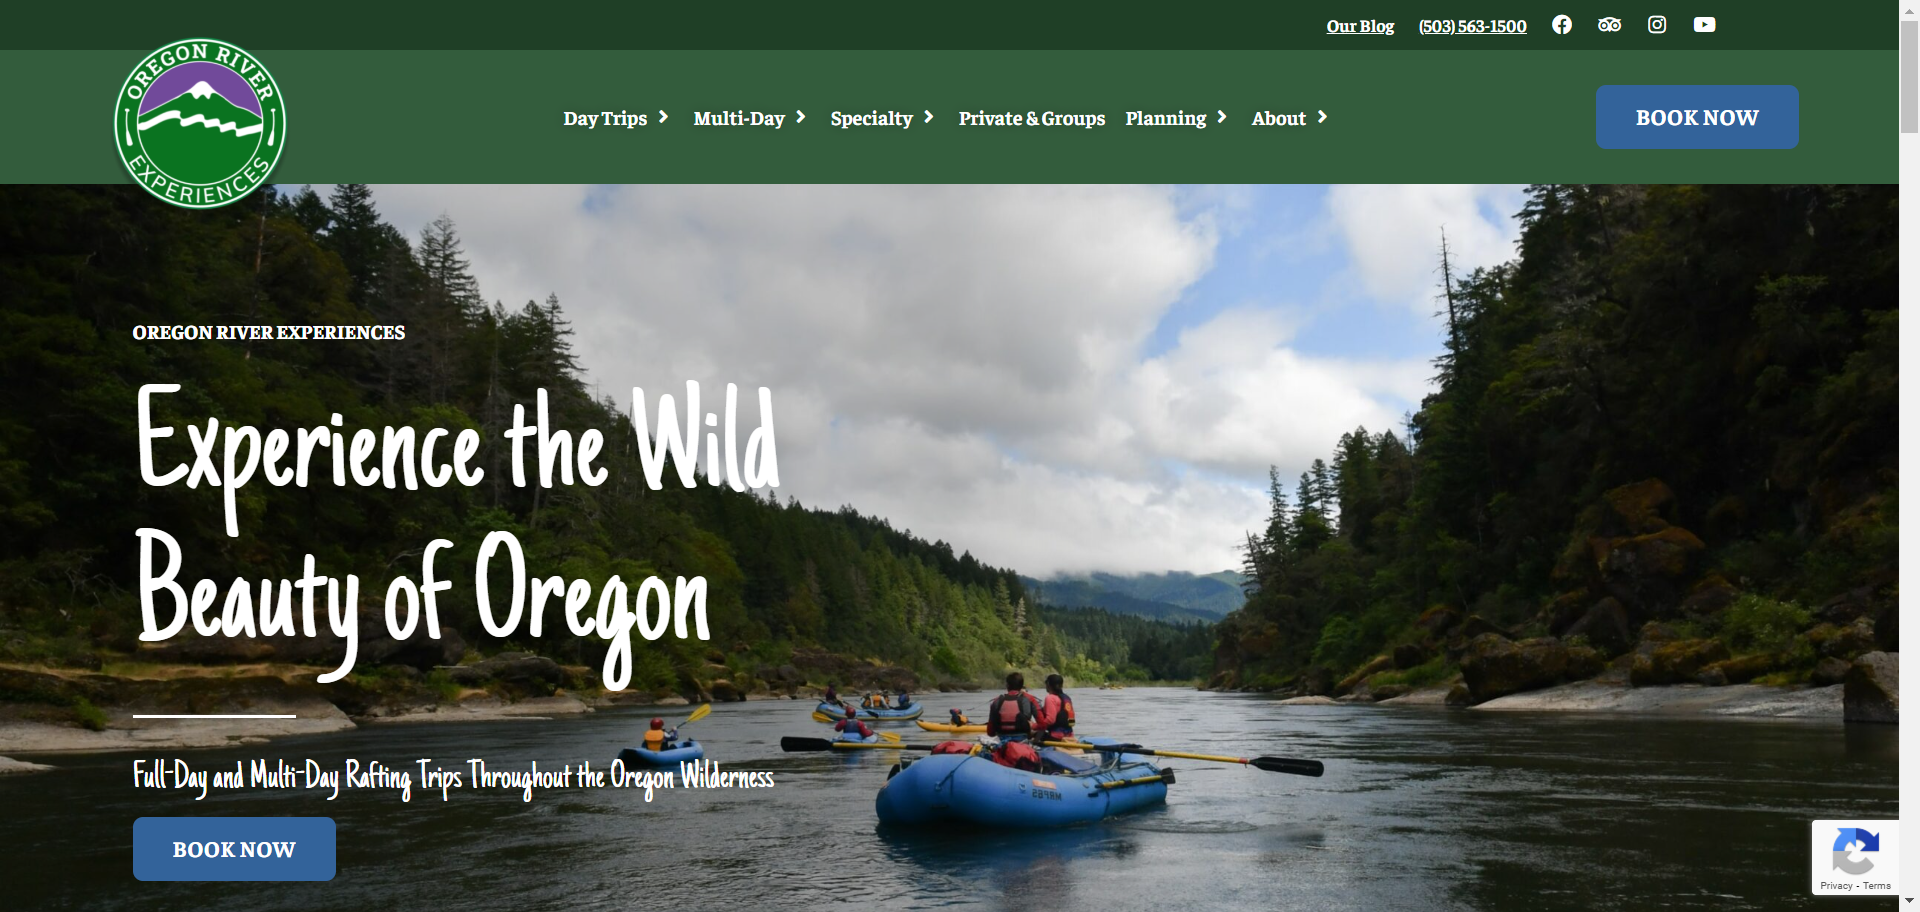Click the page vertical scrollbar thumb
This screenshot has height=912, width=1920.
tap(1909, 75)
